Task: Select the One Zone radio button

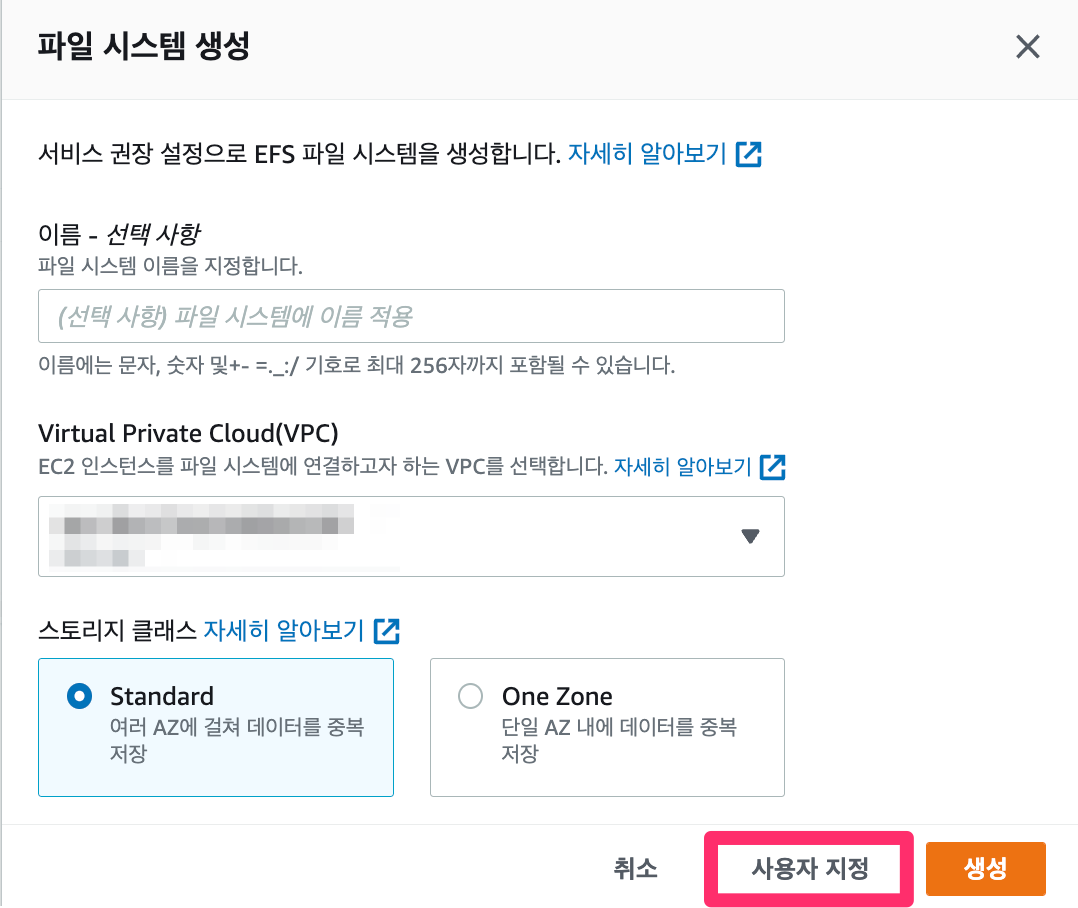Action: pos(470,697)
